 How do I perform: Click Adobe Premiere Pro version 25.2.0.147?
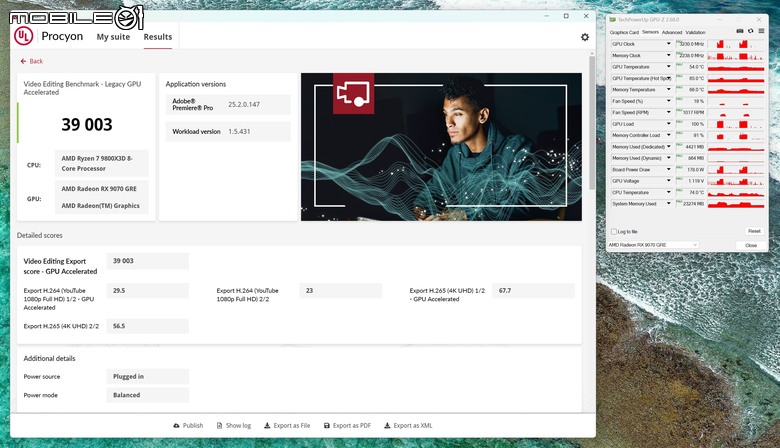tap(244, 104)
